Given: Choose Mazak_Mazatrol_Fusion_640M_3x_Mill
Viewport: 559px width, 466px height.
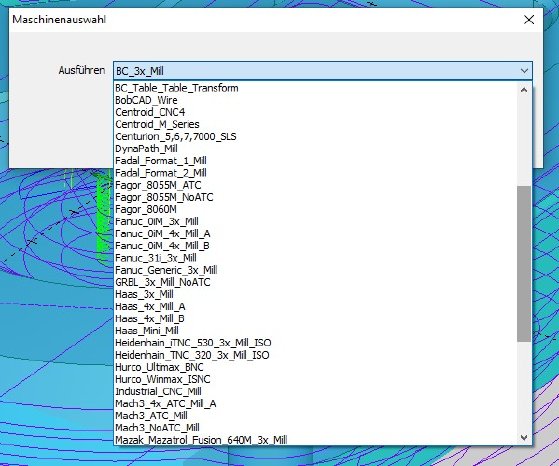Looking at the screenshot, I should click(316, 440).
